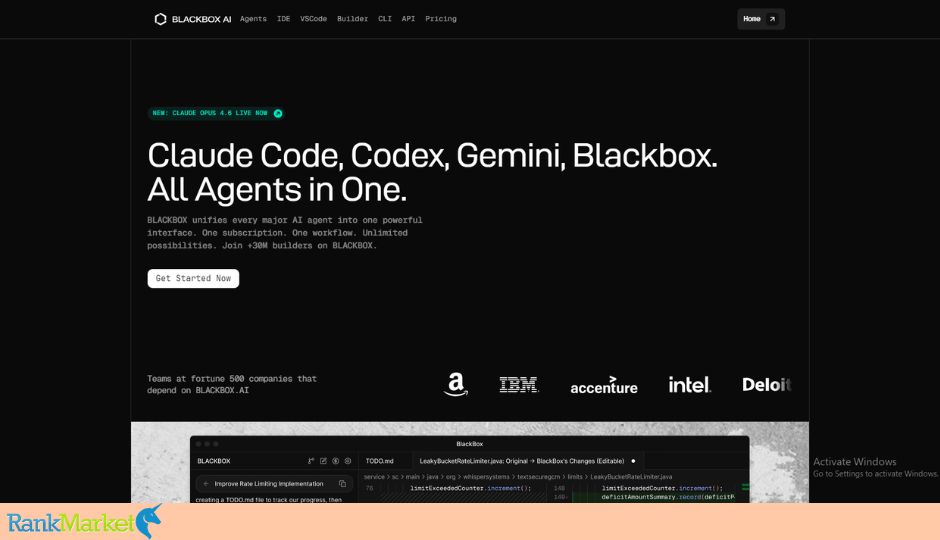Screen dimensions: 940x540
Task: Click the coin icon in the BLACKBOX panel header
Action: (336, 461)
